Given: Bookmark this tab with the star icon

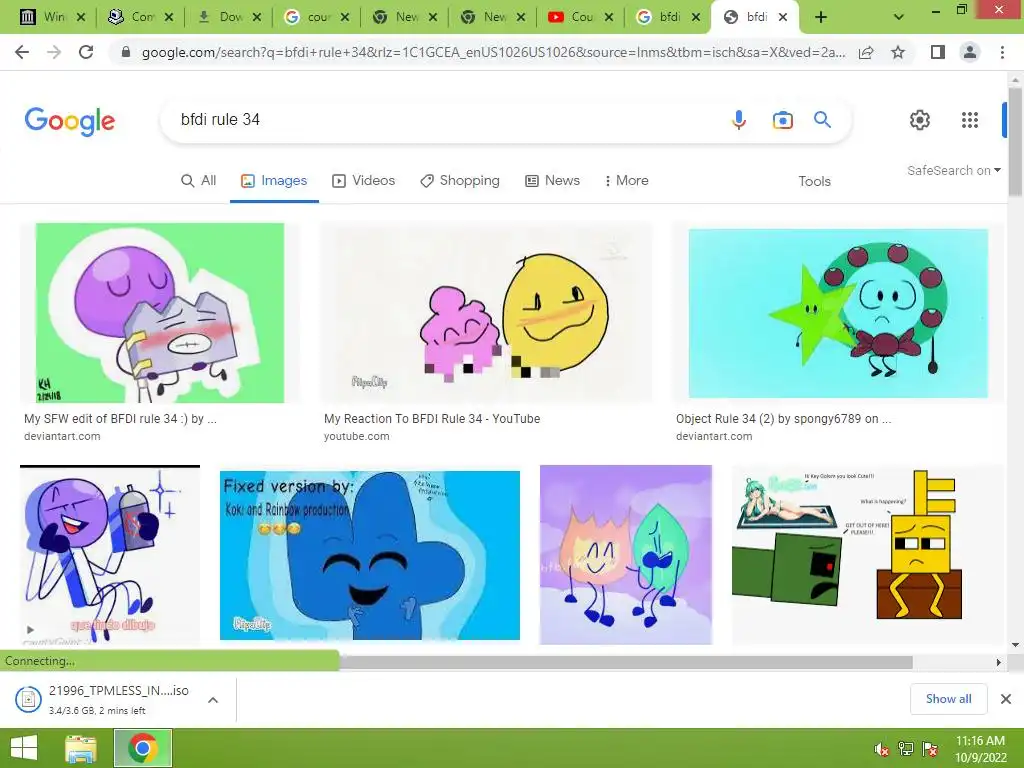Looking at the screenshot, I should [x=898, y=52].
